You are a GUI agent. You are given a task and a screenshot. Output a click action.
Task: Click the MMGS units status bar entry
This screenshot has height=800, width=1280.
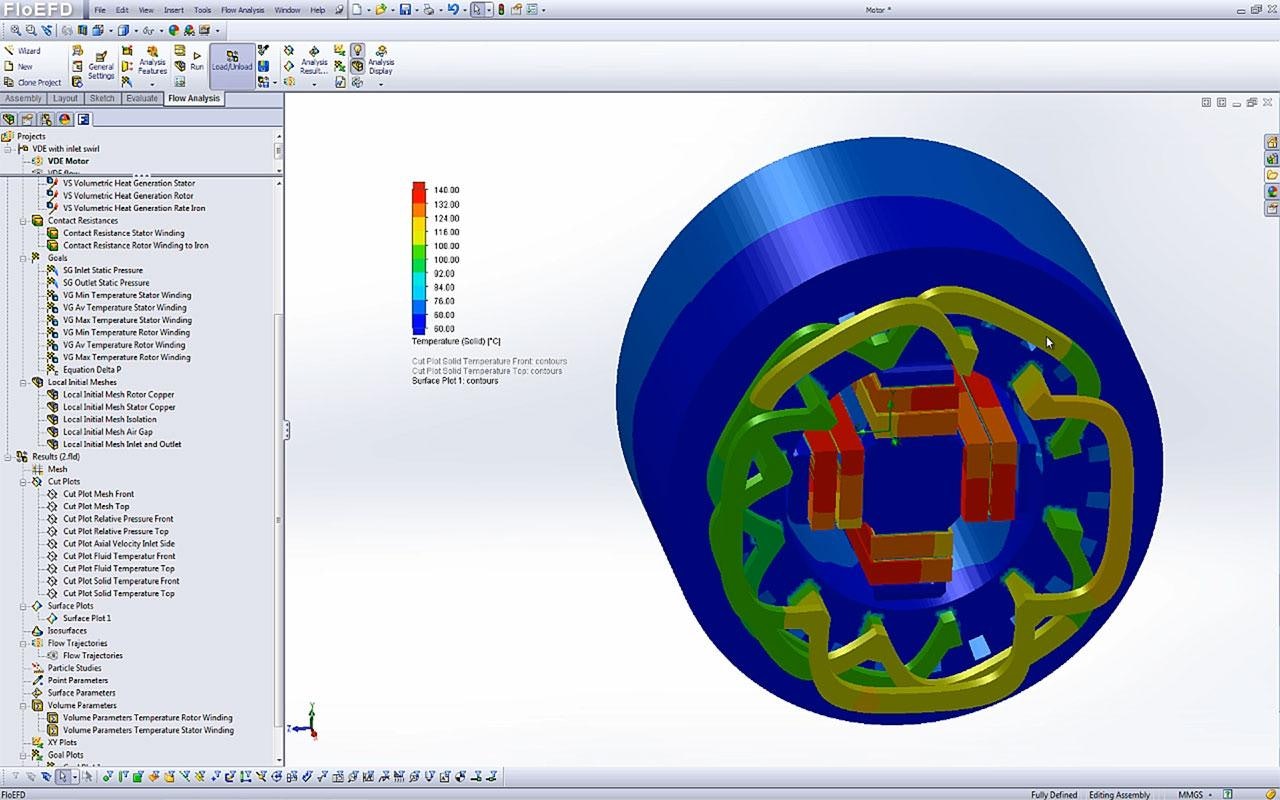[1190, 795]
